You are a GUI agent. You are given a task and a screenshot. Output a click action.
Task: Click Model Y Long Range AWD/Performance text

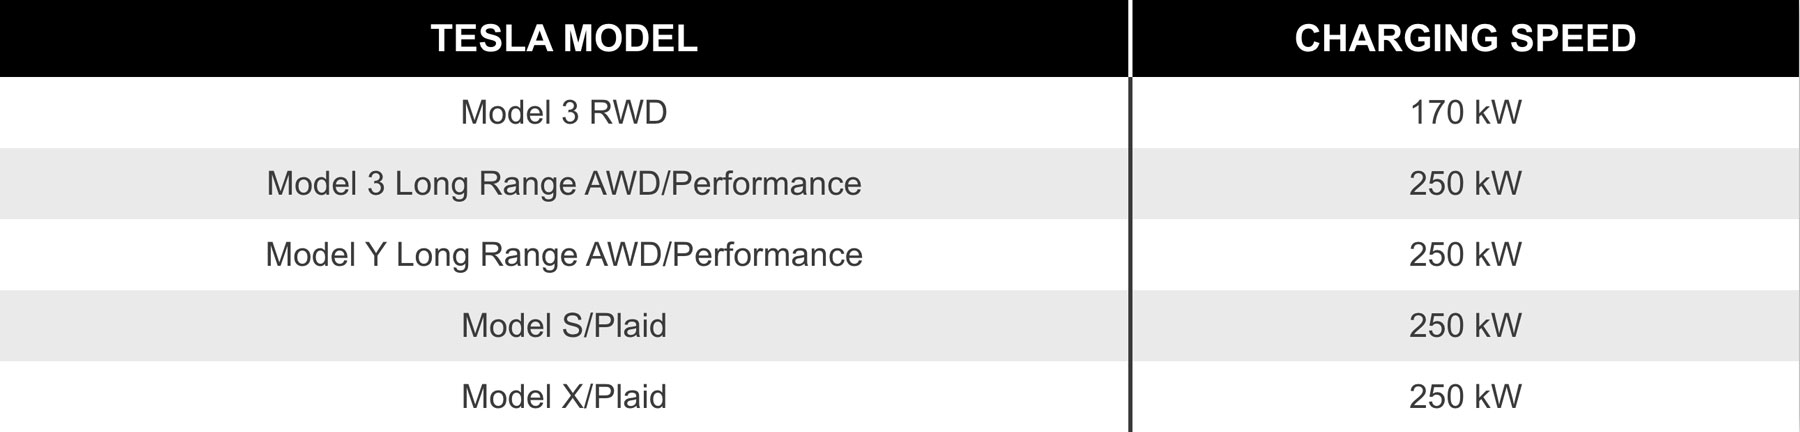[564, 255]
